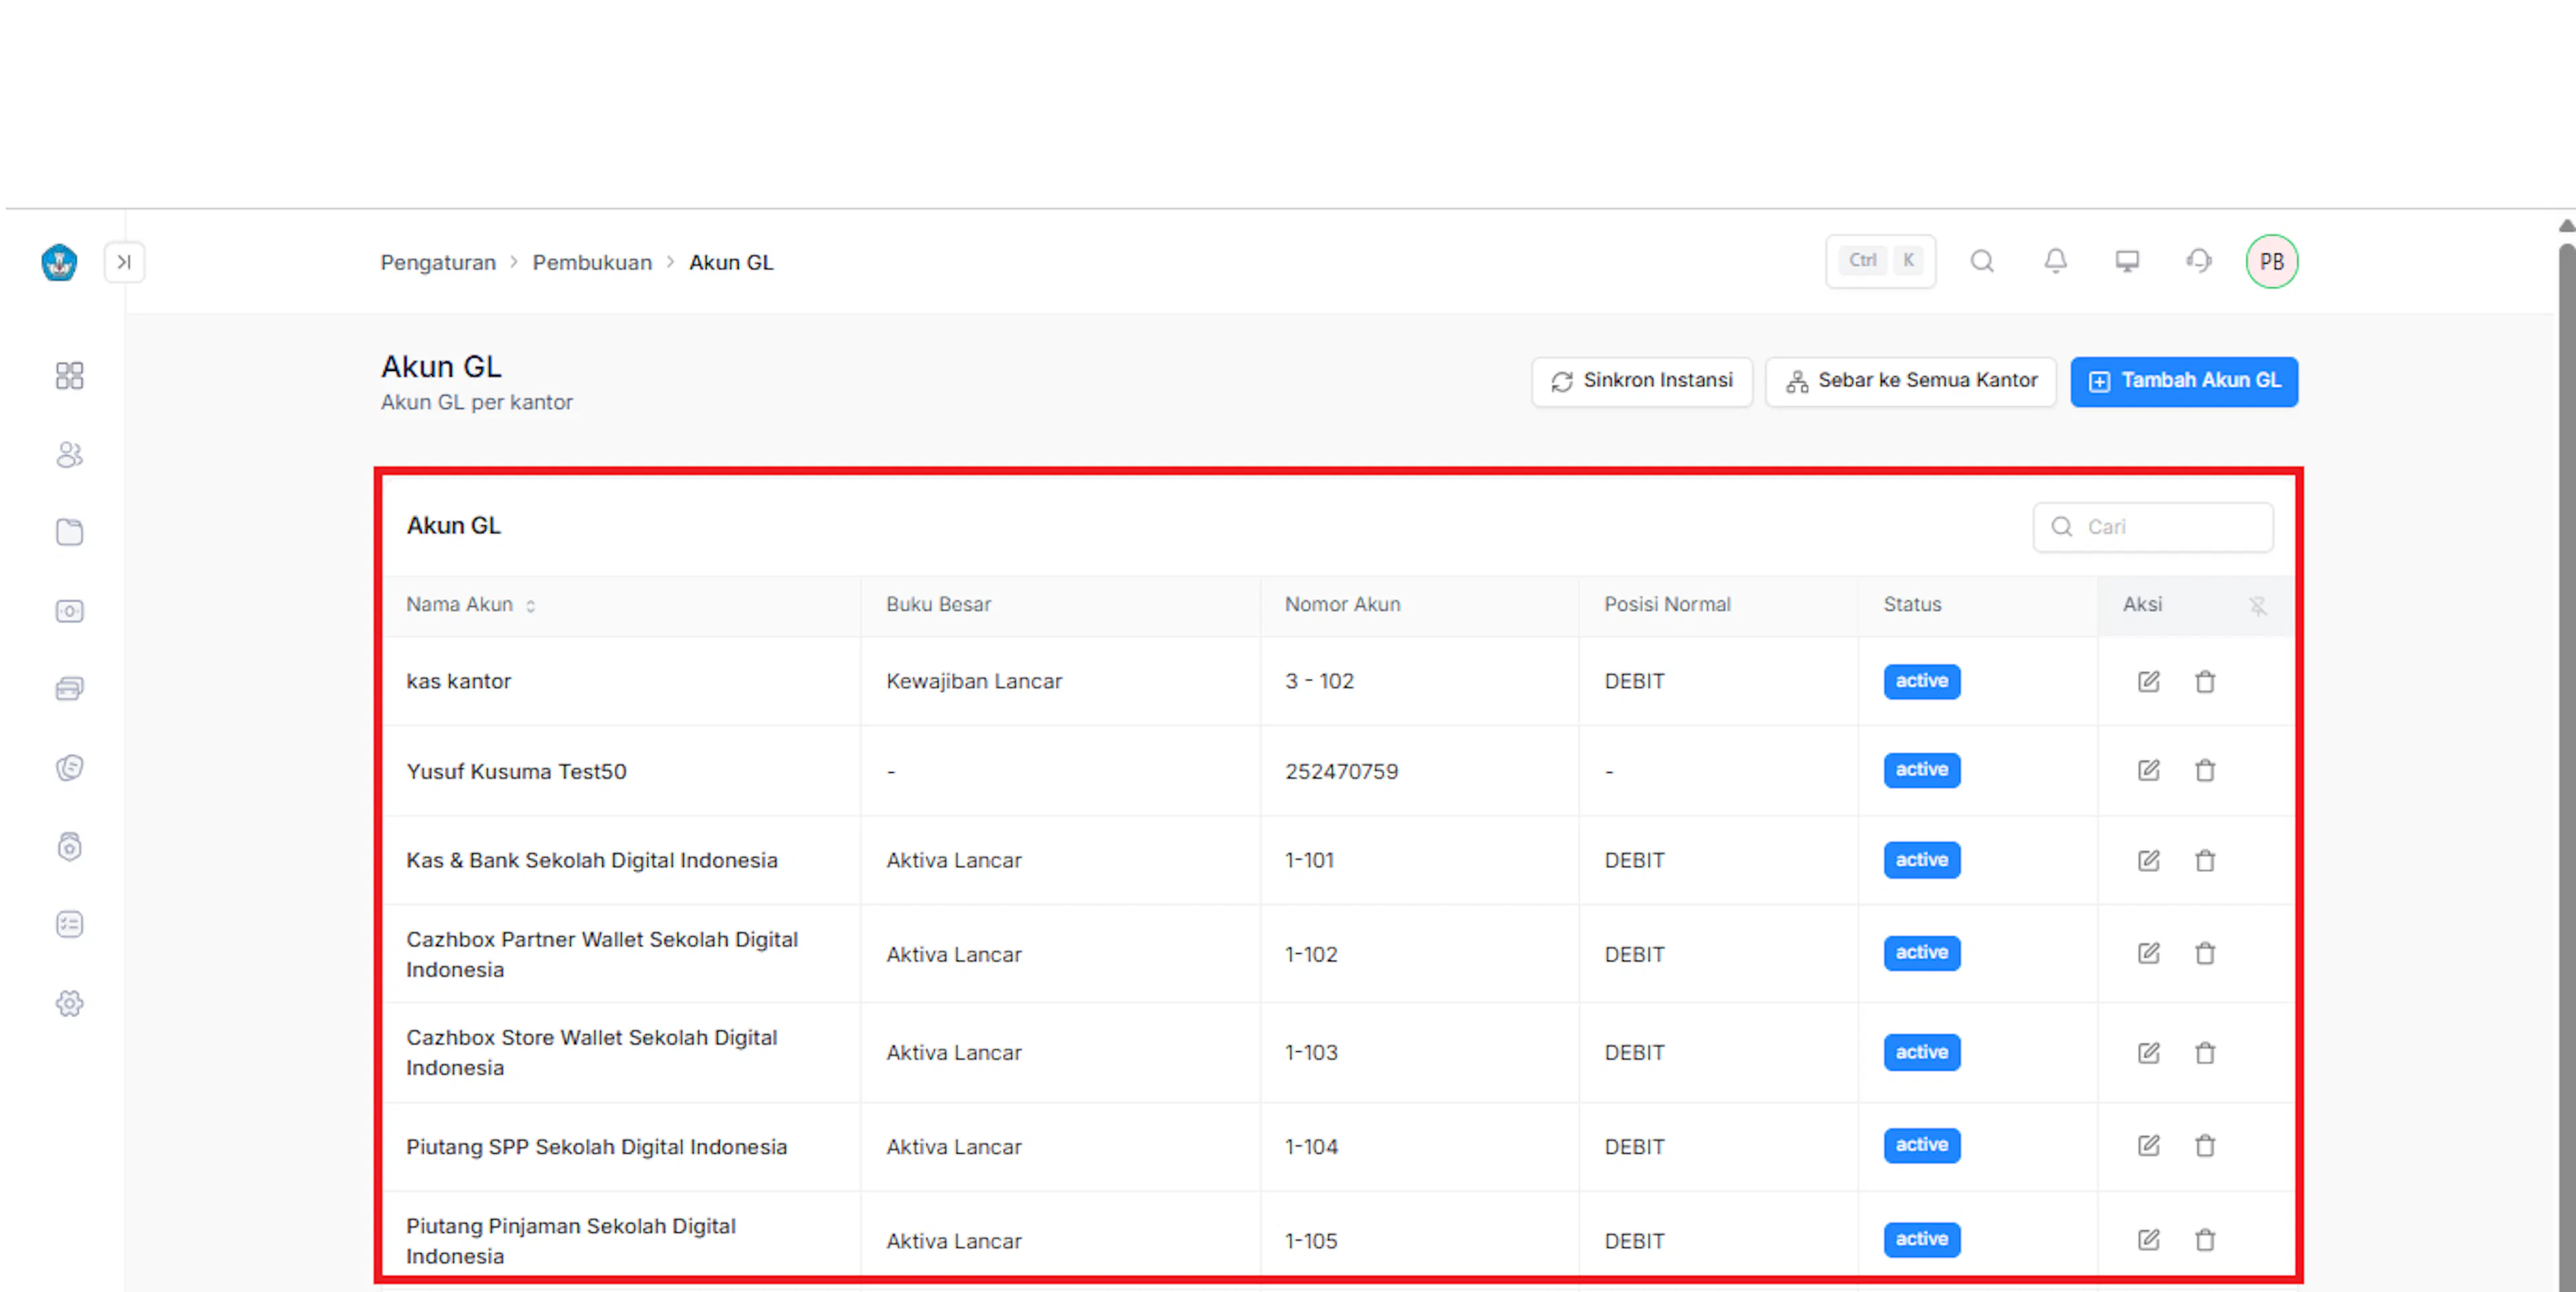Open the notifications bell
Screen dimensions: 2576x1292
2055,261
